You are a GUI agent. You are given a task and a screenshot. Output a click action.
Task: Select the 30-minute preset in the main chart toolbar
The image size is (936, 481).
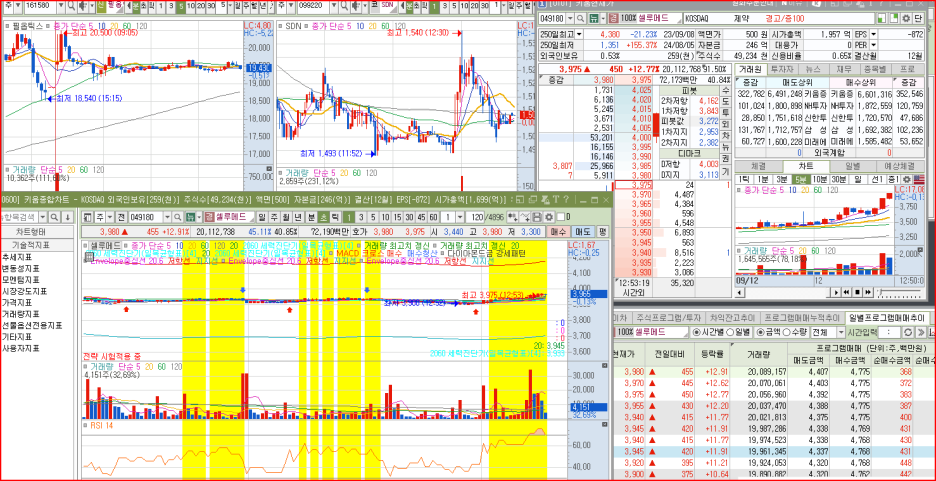point(409,217)
